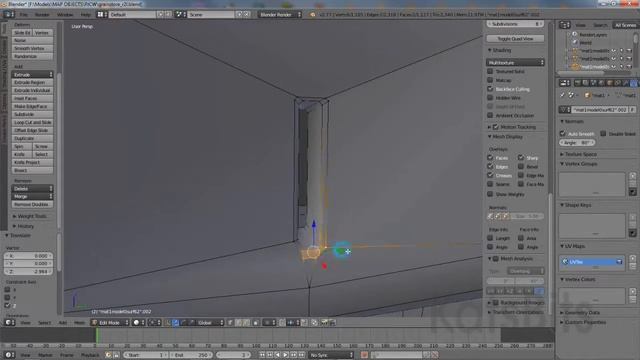Click the Toggle Quad View button
This screenshot has width=640, height=360.
pyautogui.click(x=515, y=38)
